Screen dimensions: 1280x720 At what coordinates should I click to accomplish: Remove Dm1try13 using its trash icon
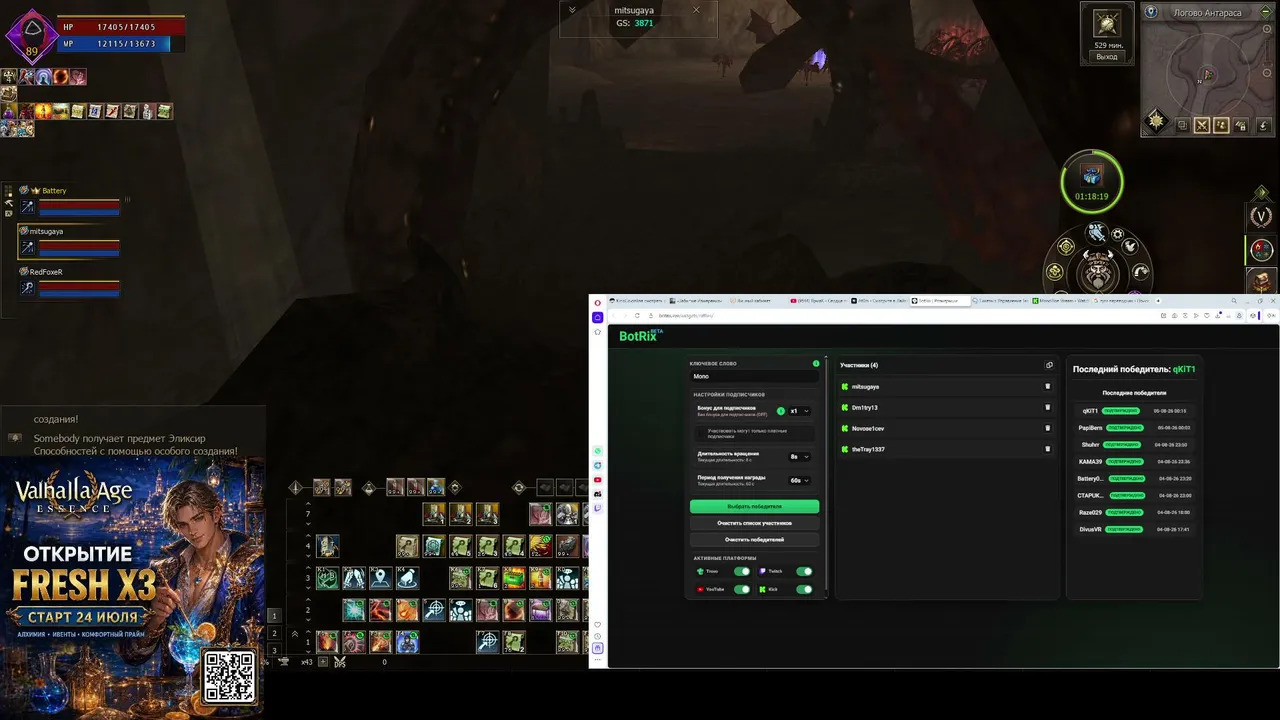(x=1048, y=407)
